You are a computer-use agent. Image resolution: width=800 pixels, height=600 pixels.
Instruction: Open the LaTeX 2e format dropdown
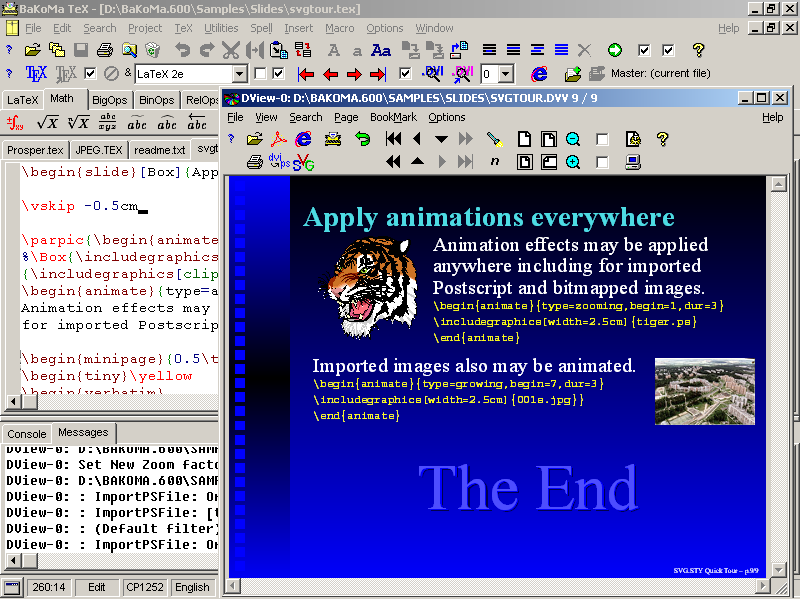point(239,74)
